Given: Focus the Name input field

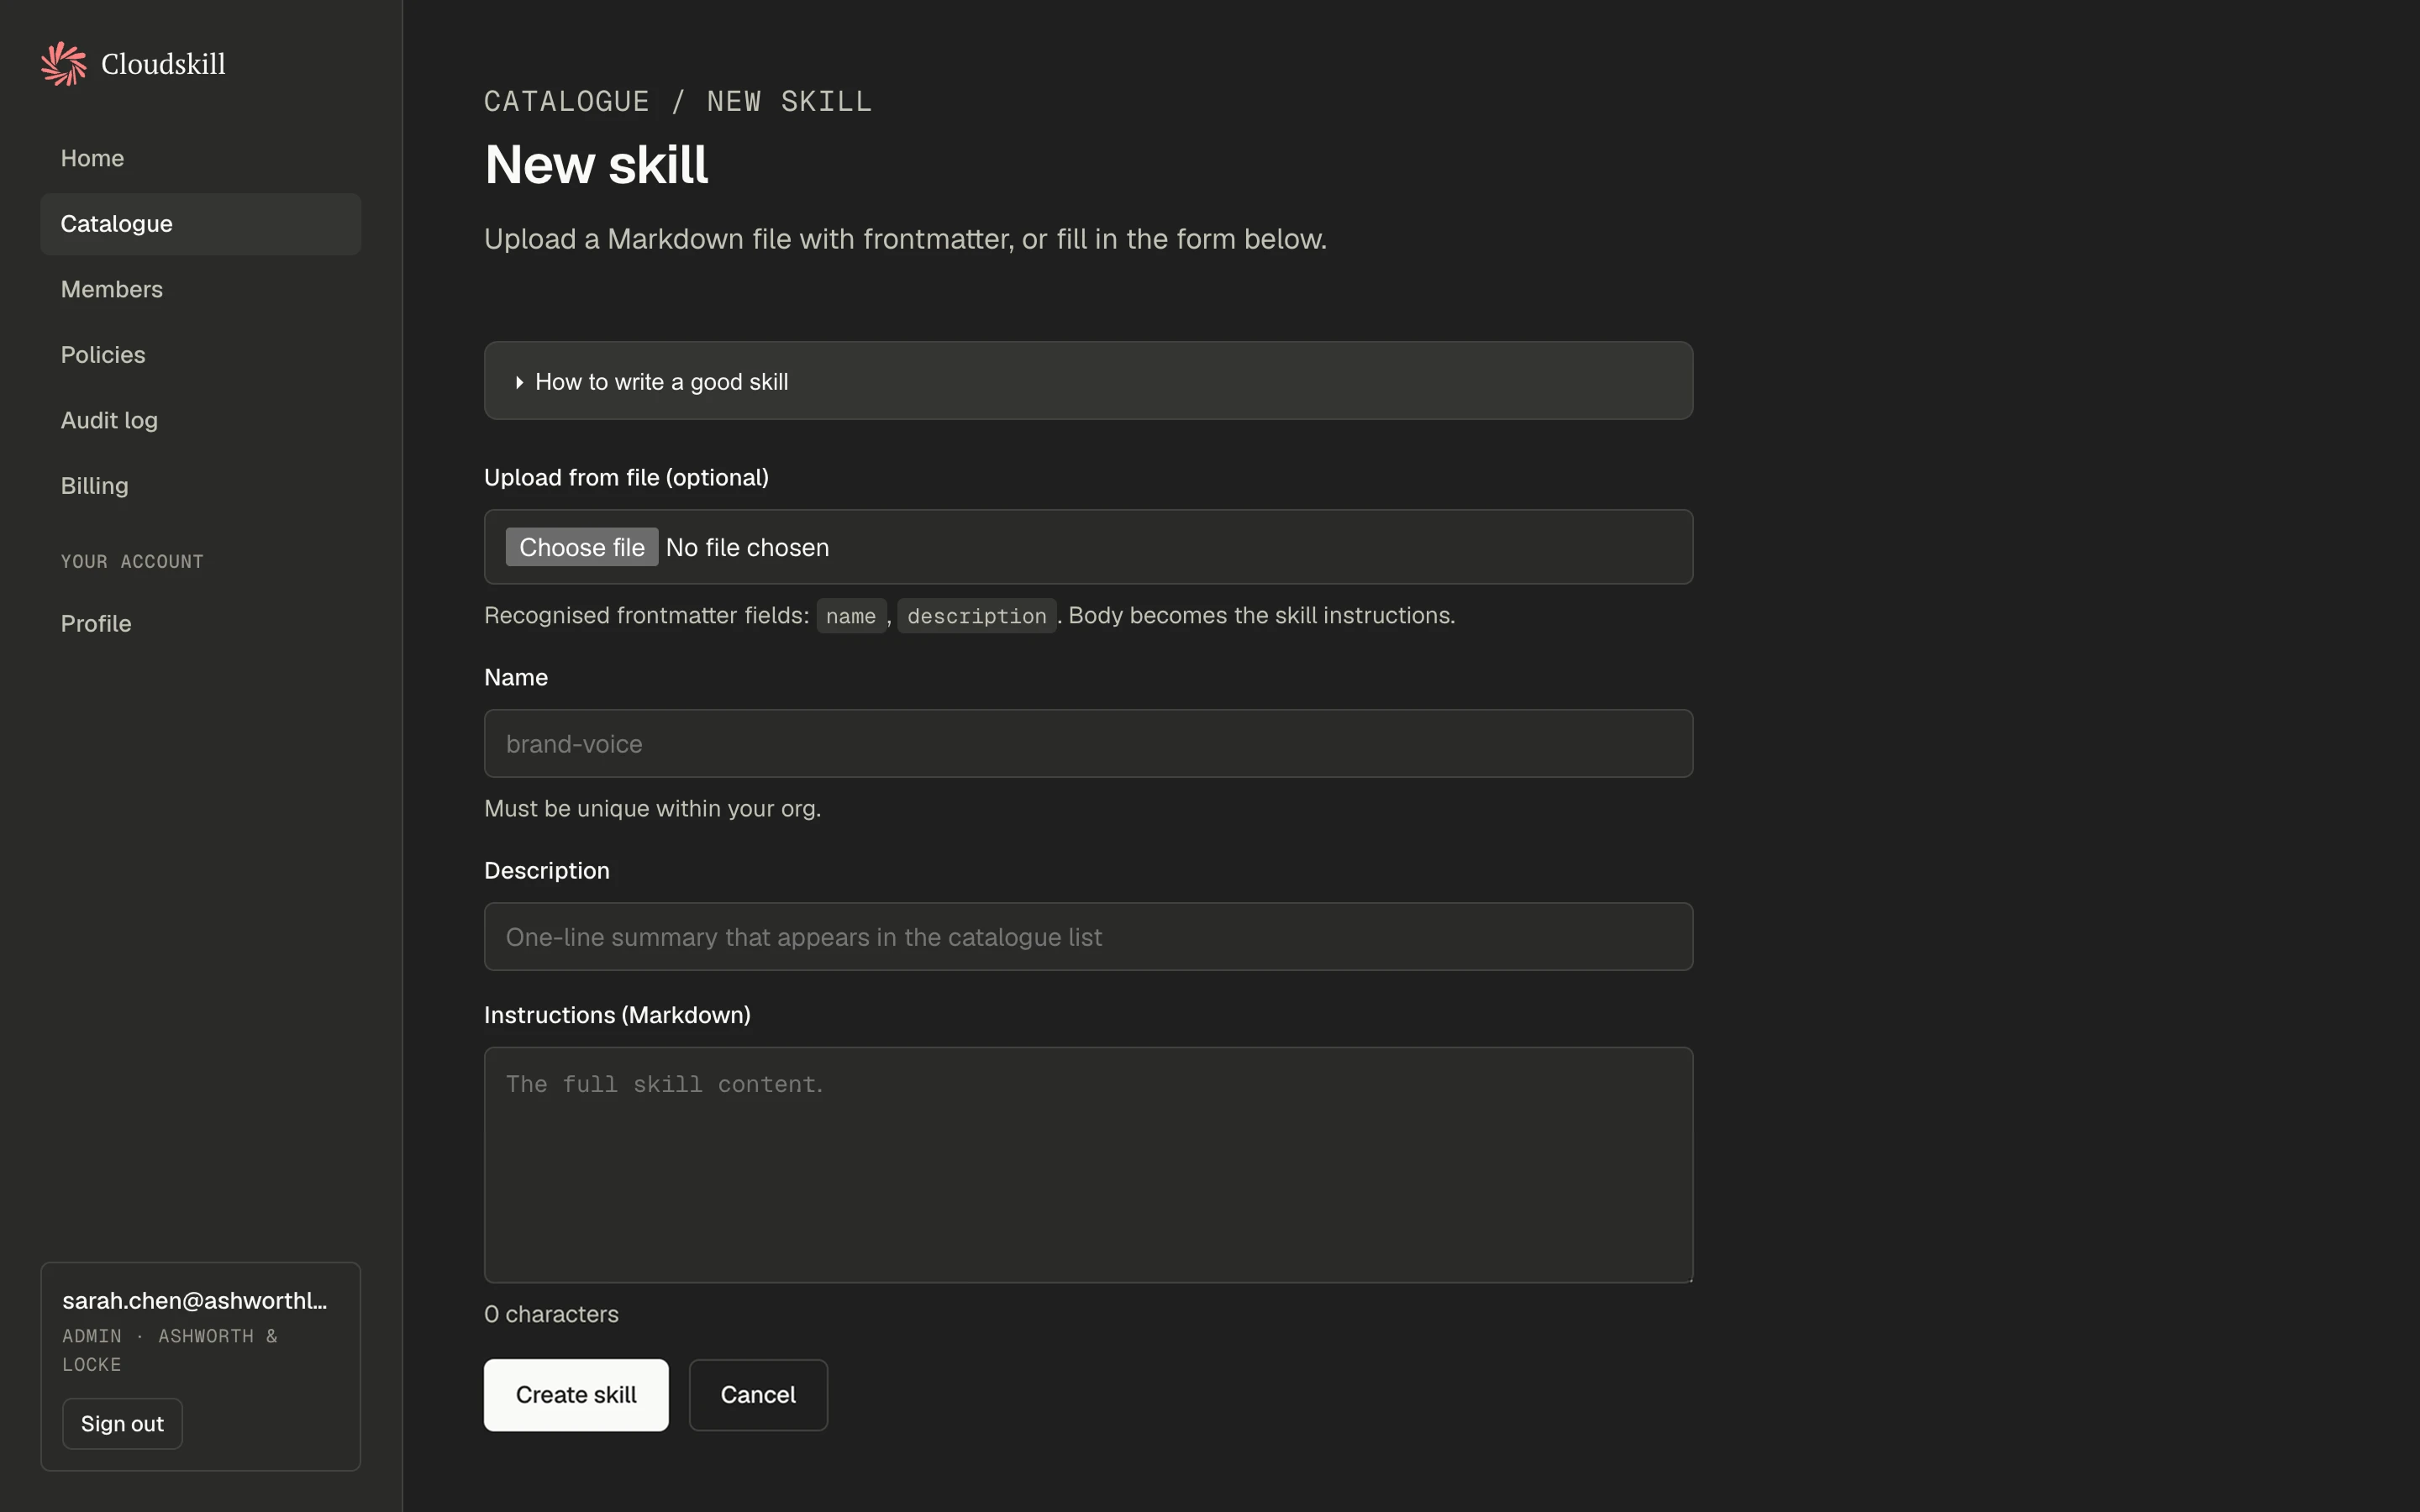Looking at the screenshot, I should coord(1088,744).
